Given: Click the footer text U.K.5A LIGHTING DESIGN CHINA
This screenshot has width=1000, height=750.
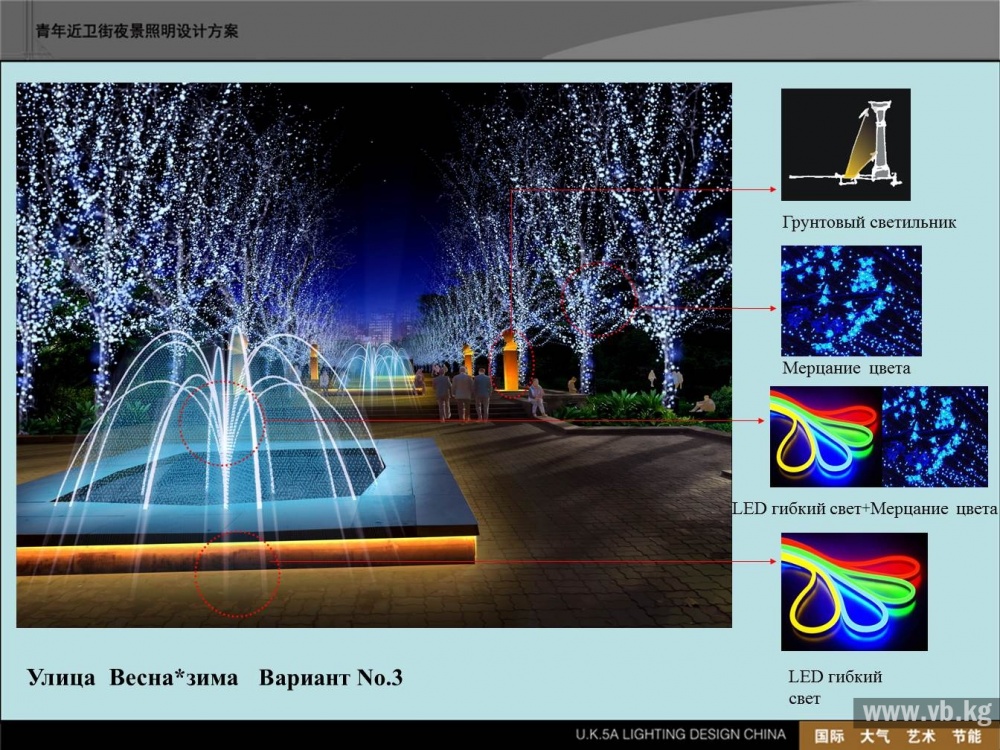Looking at the screenshot, I should click(680, 734).
